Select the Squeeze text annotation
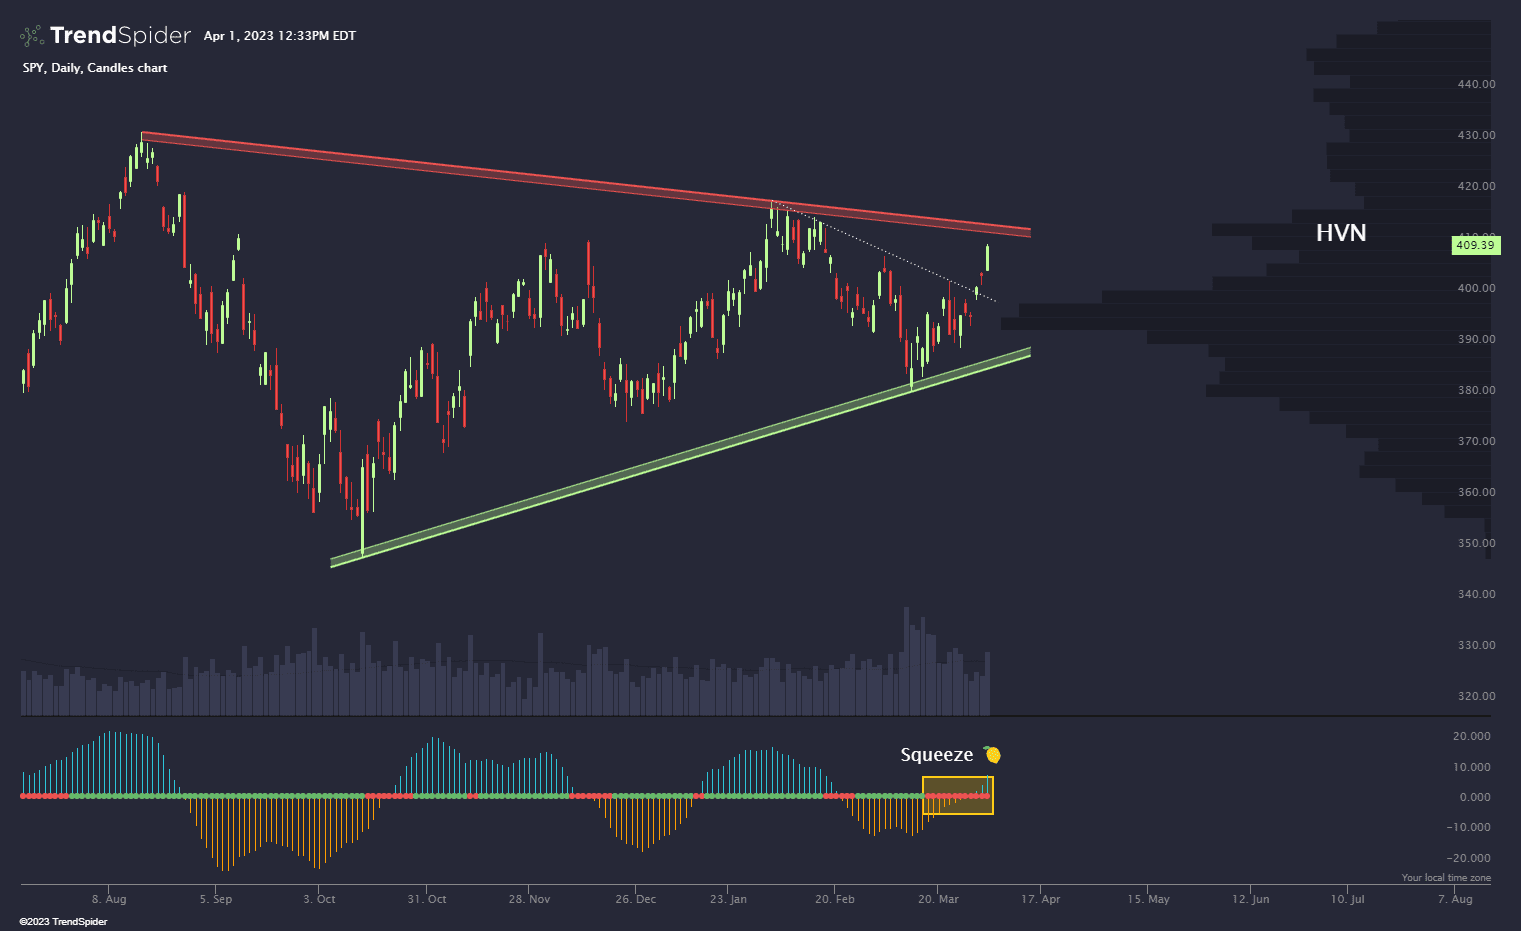Viewport: 1521px width, 931px height. click(x=936, y=755)
